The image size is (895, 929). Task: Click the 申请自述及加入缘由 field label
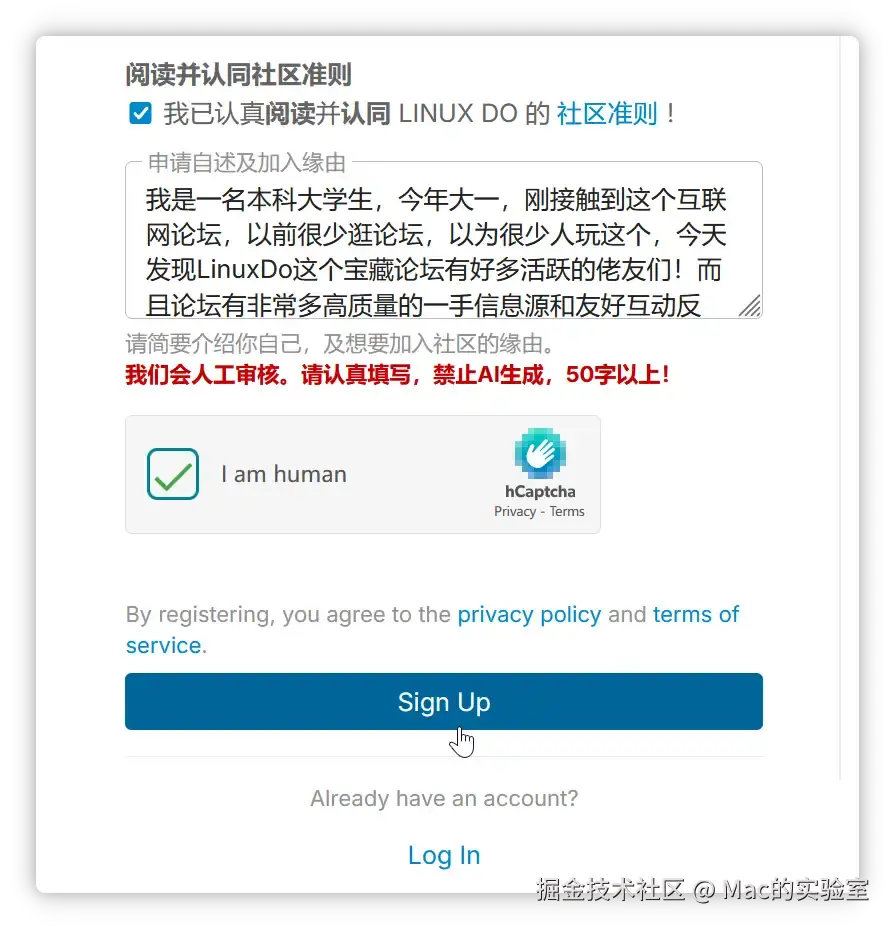click(x=247, y=162)
